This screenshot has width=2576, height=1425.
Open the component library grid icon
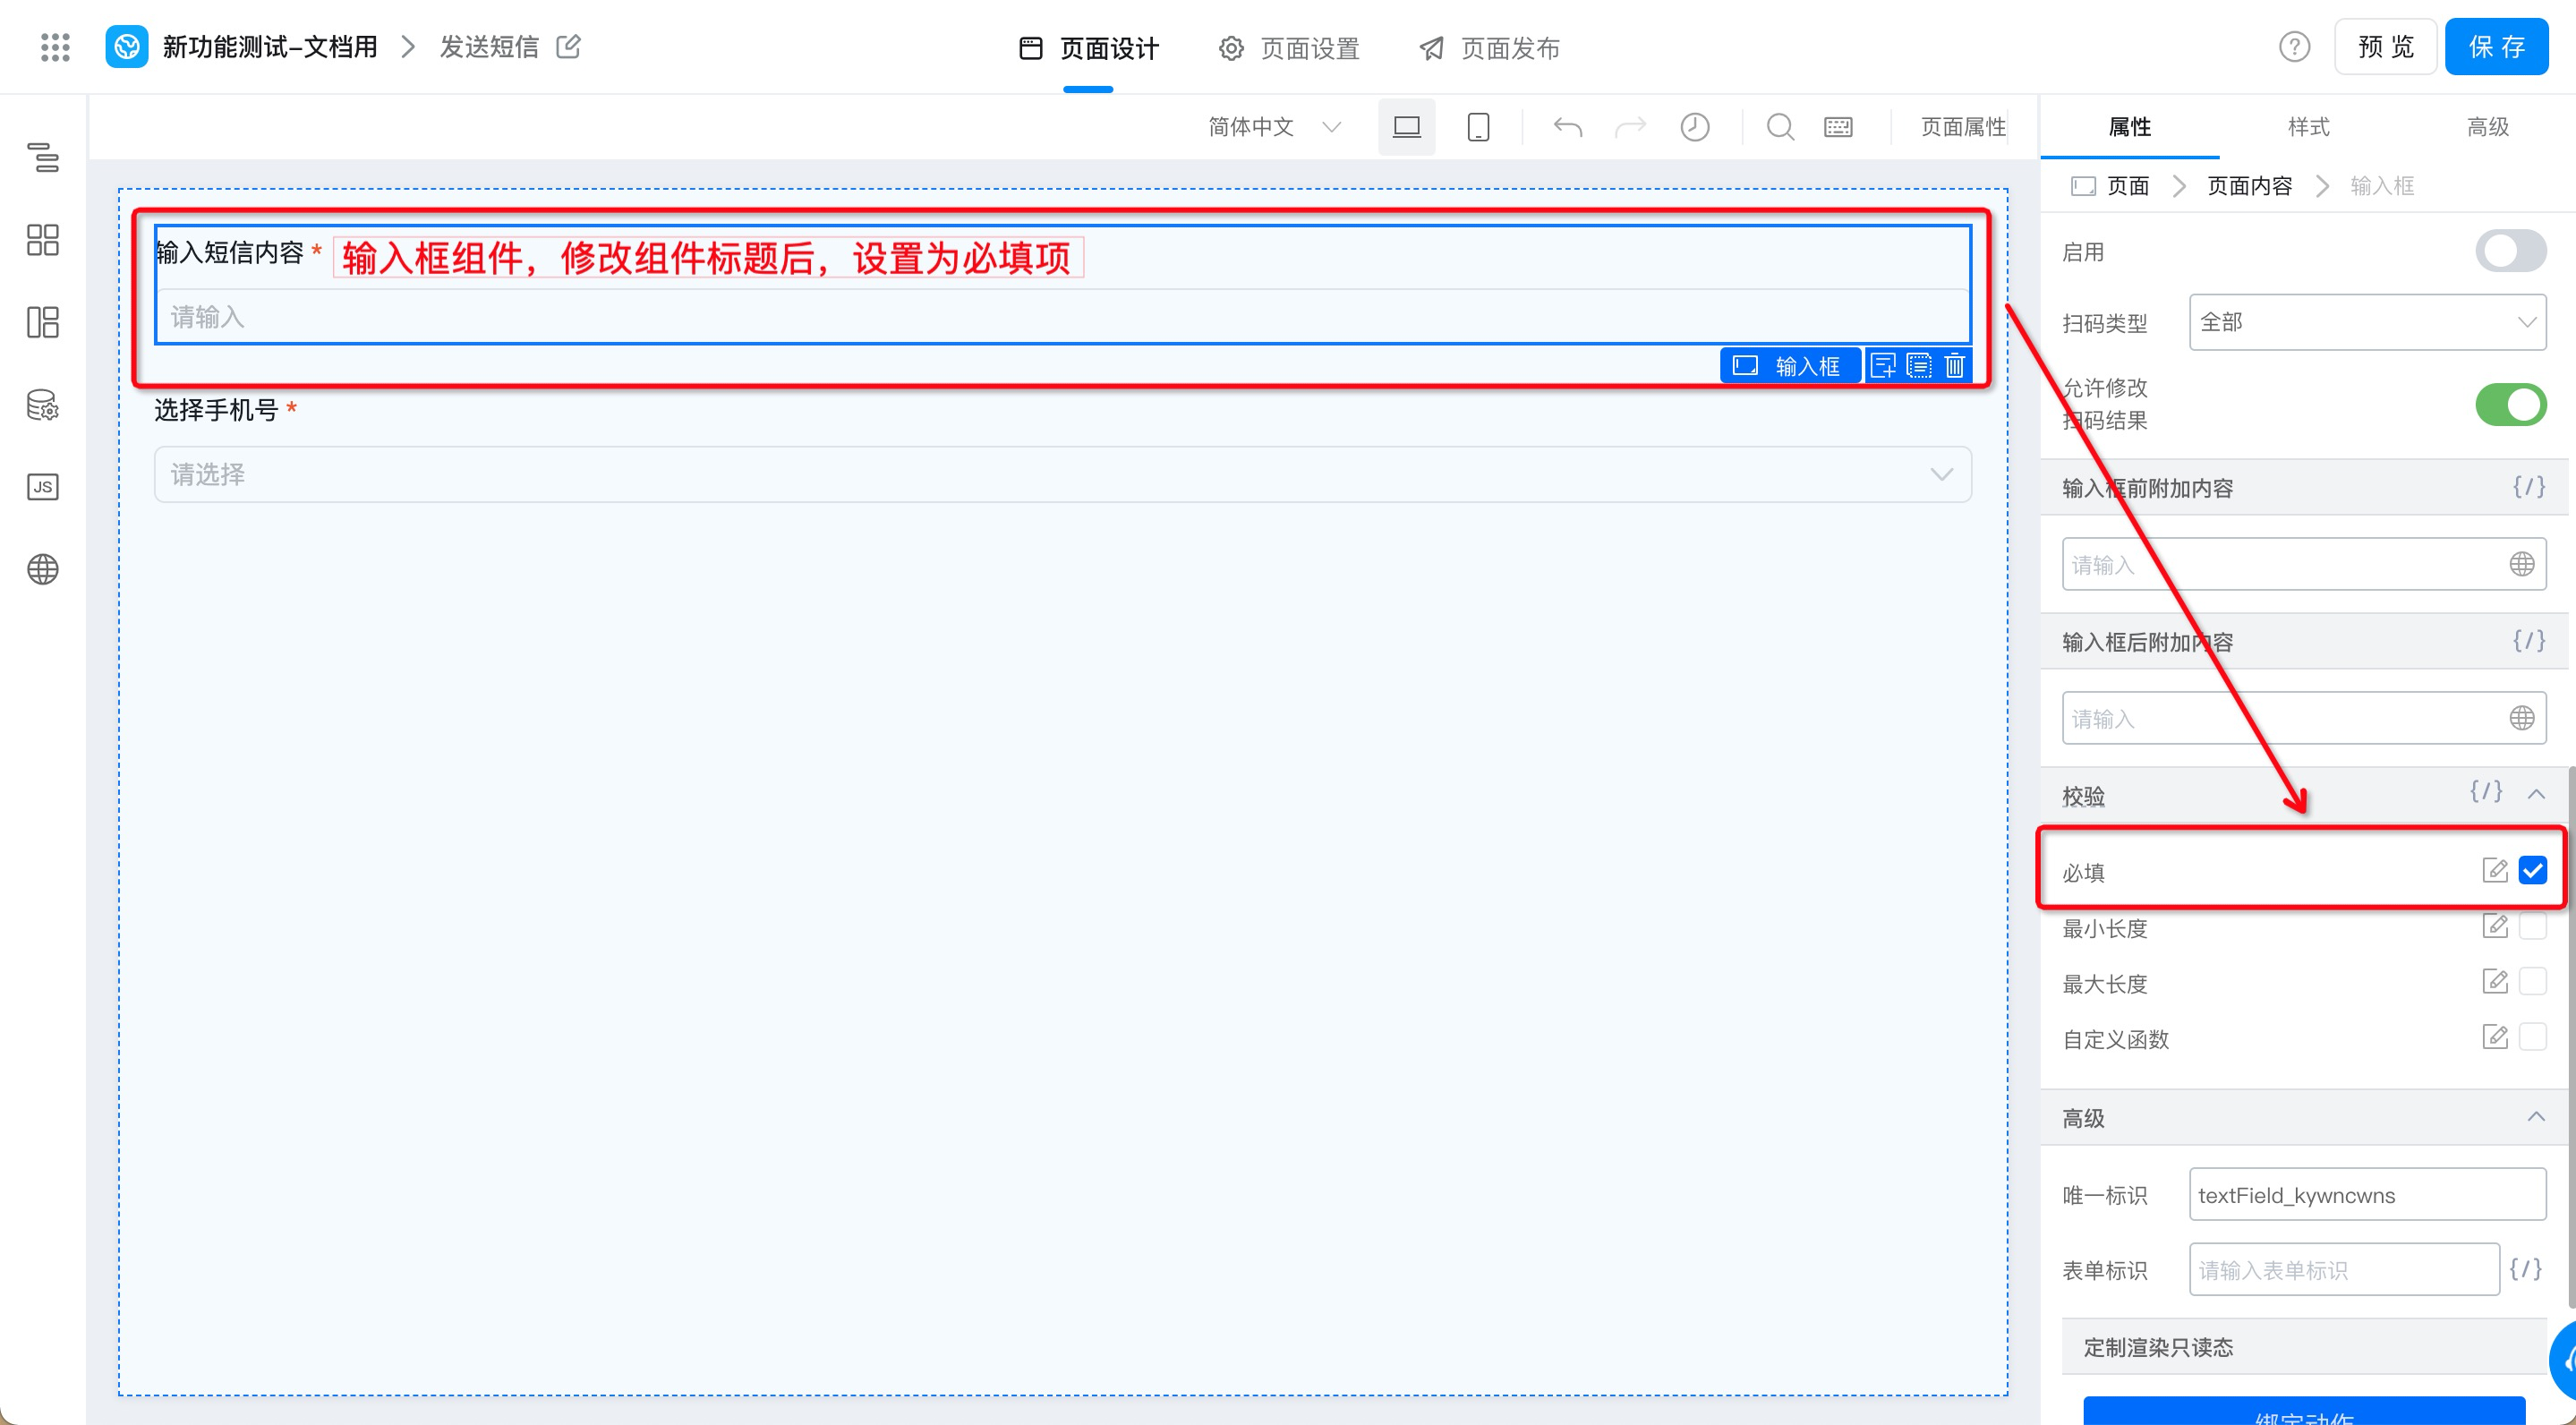click(x=42, y=239)
